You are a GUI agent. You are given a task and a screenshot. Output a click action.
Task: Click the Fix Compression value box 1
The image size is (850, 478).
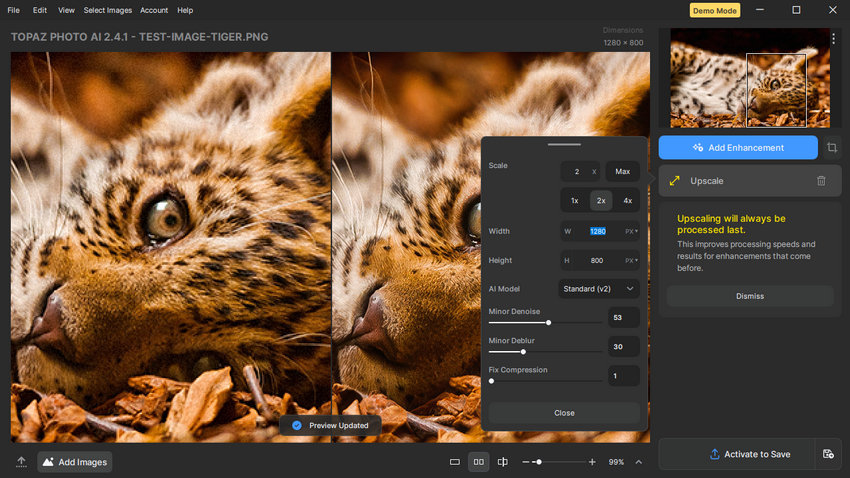click(x=623, y=376)
